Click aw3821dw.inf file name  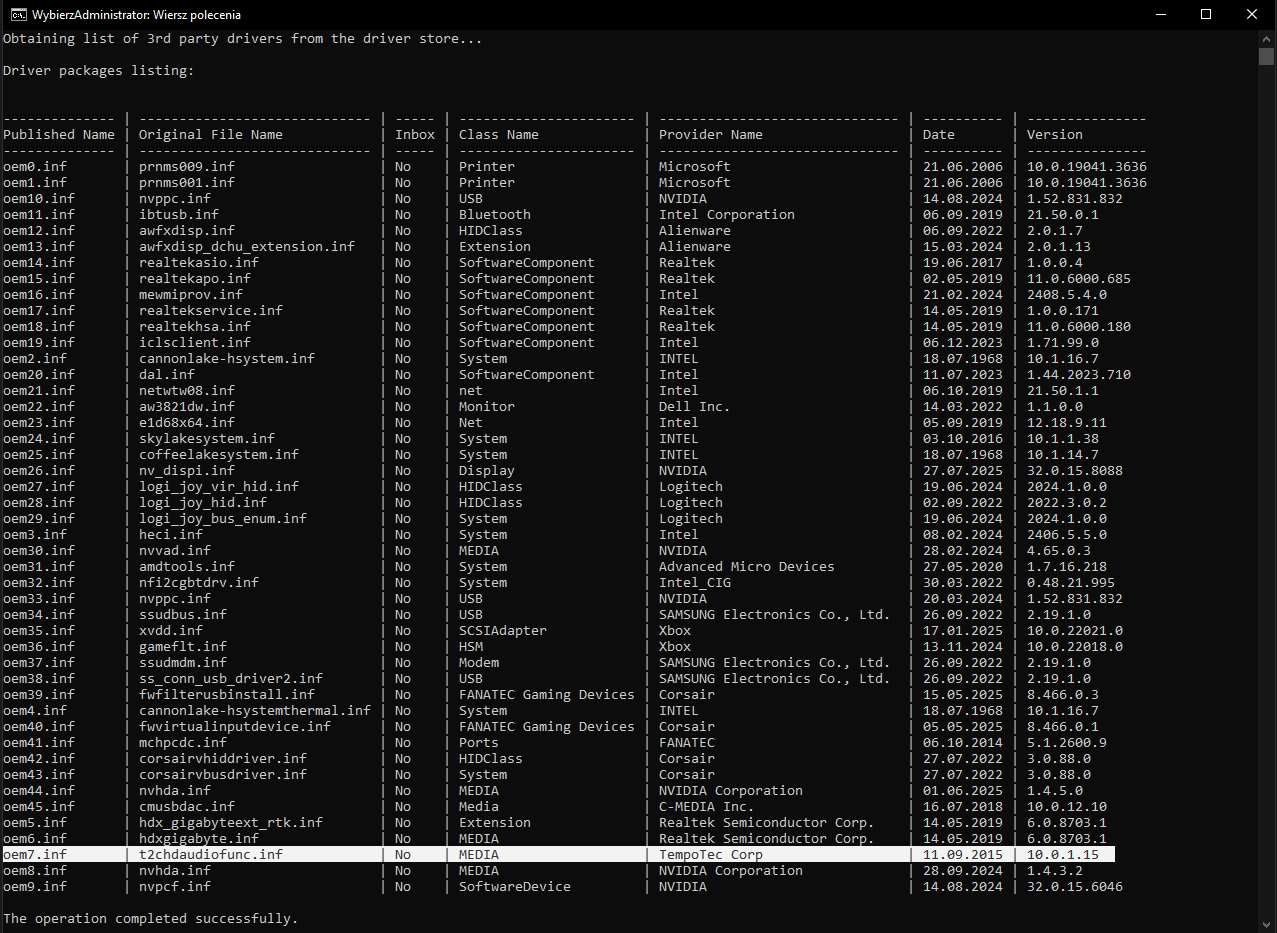[187, 407]
